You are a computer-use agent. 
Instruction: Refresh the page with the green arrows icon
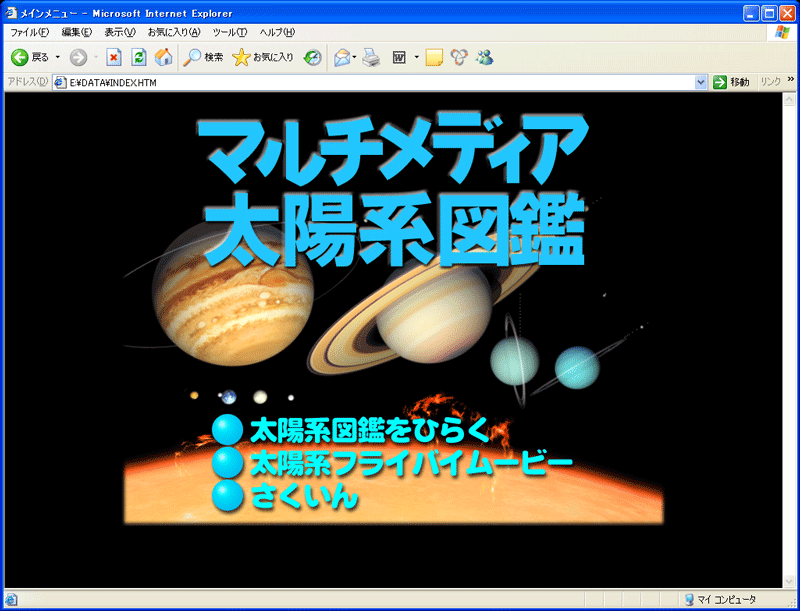[x=139, y=57]
